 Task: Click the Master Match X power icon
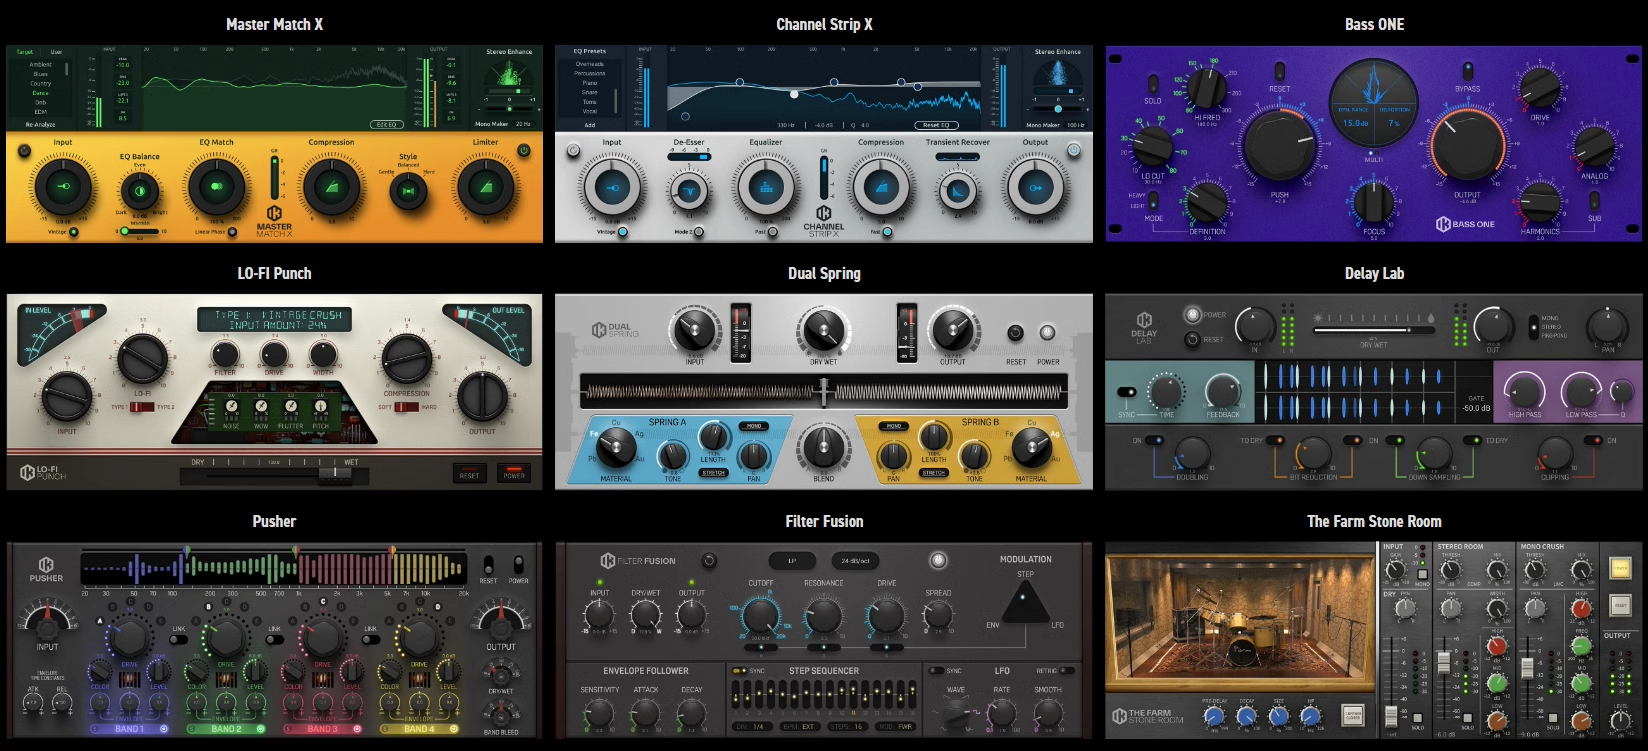tap(523, 150)
